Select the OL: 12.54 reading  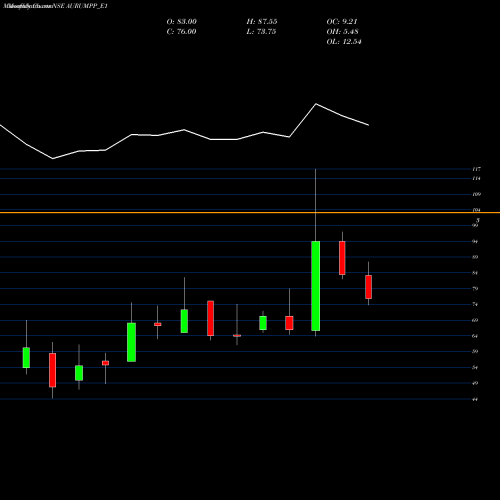[344, 42]
